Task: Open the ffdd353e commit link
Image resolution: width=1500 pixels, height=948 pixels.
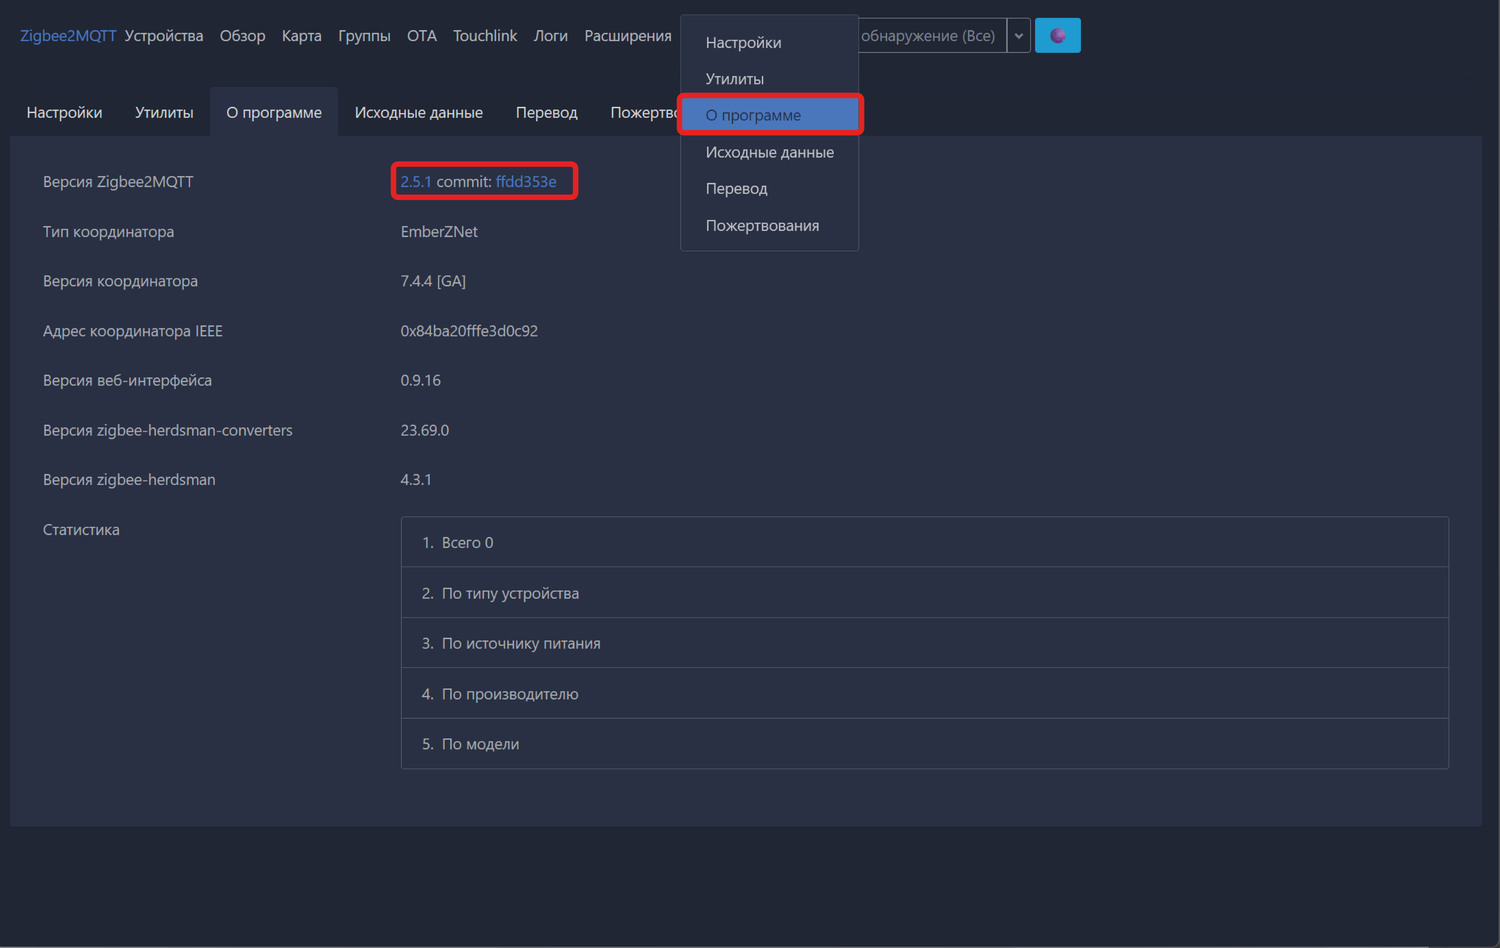Action: coord(526,182)
